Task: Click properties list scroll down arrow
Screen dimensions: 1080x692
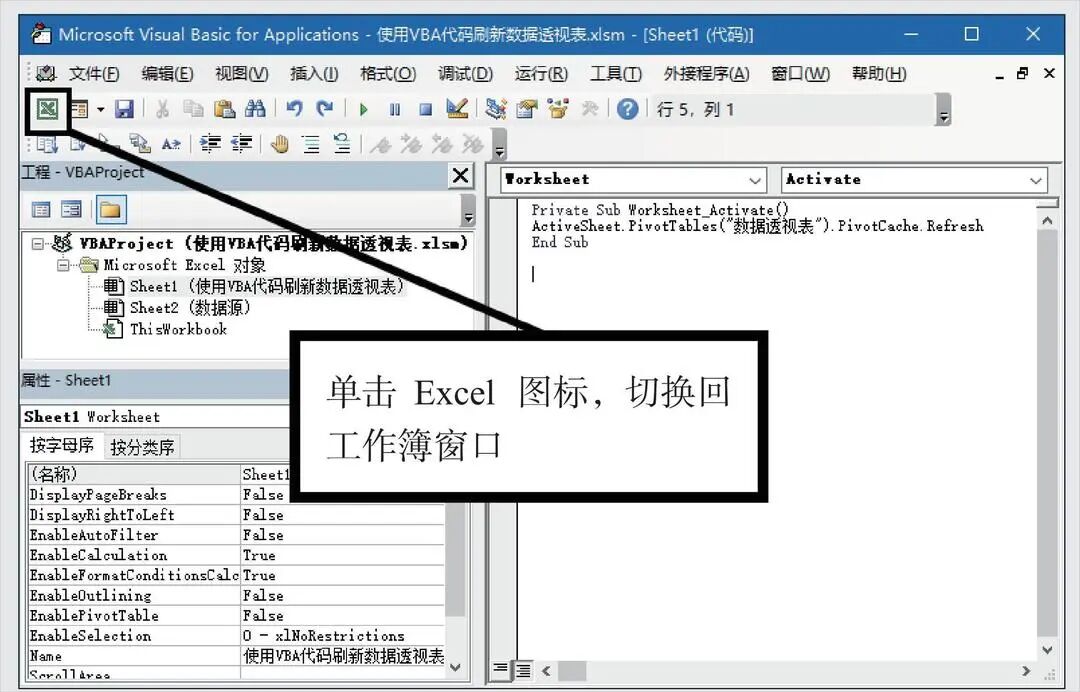Action: (455, 667)
